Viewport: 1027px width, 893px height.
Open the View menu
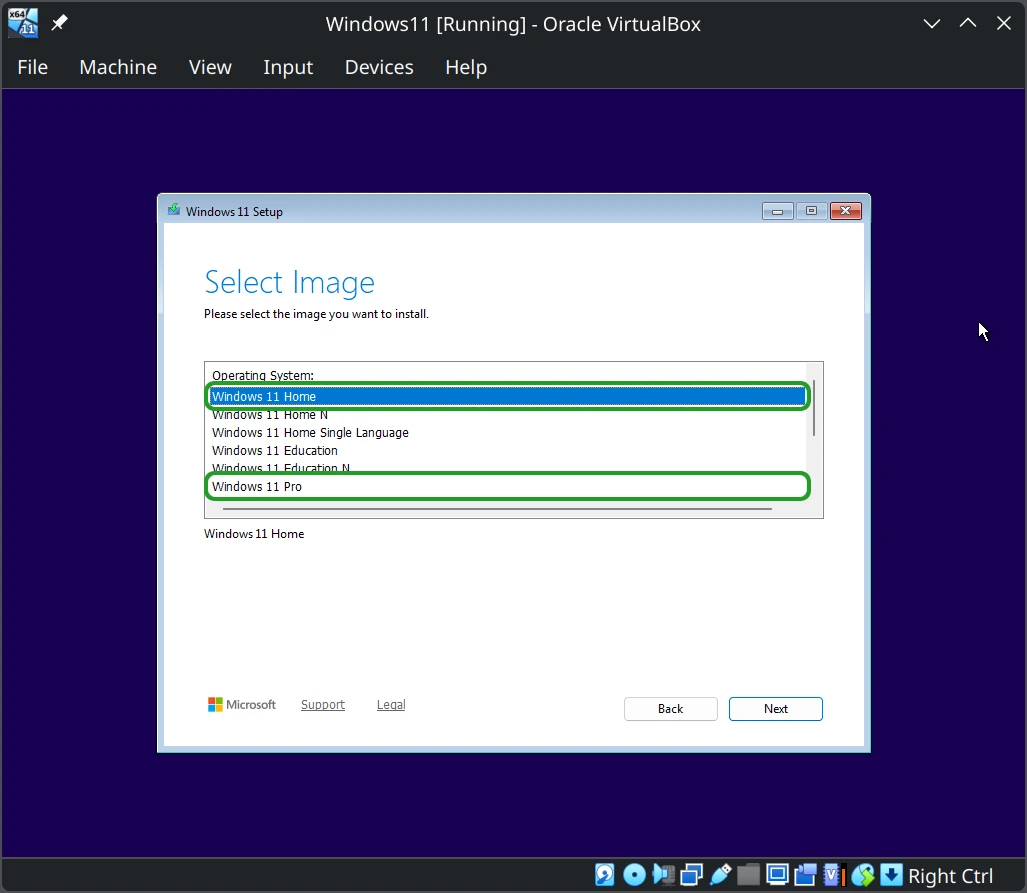click(x=210, y=67)
